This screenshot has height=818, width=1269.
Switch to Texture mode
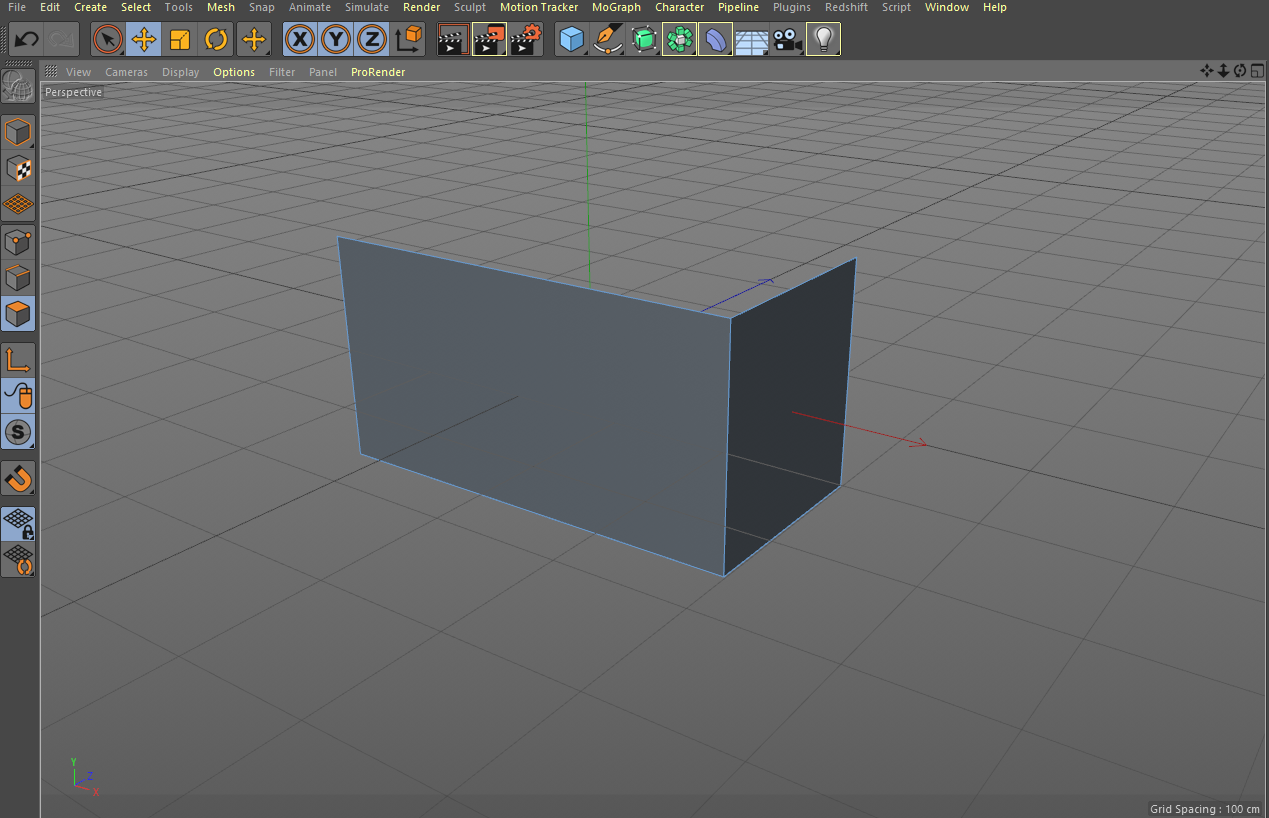tap(19, 168)
